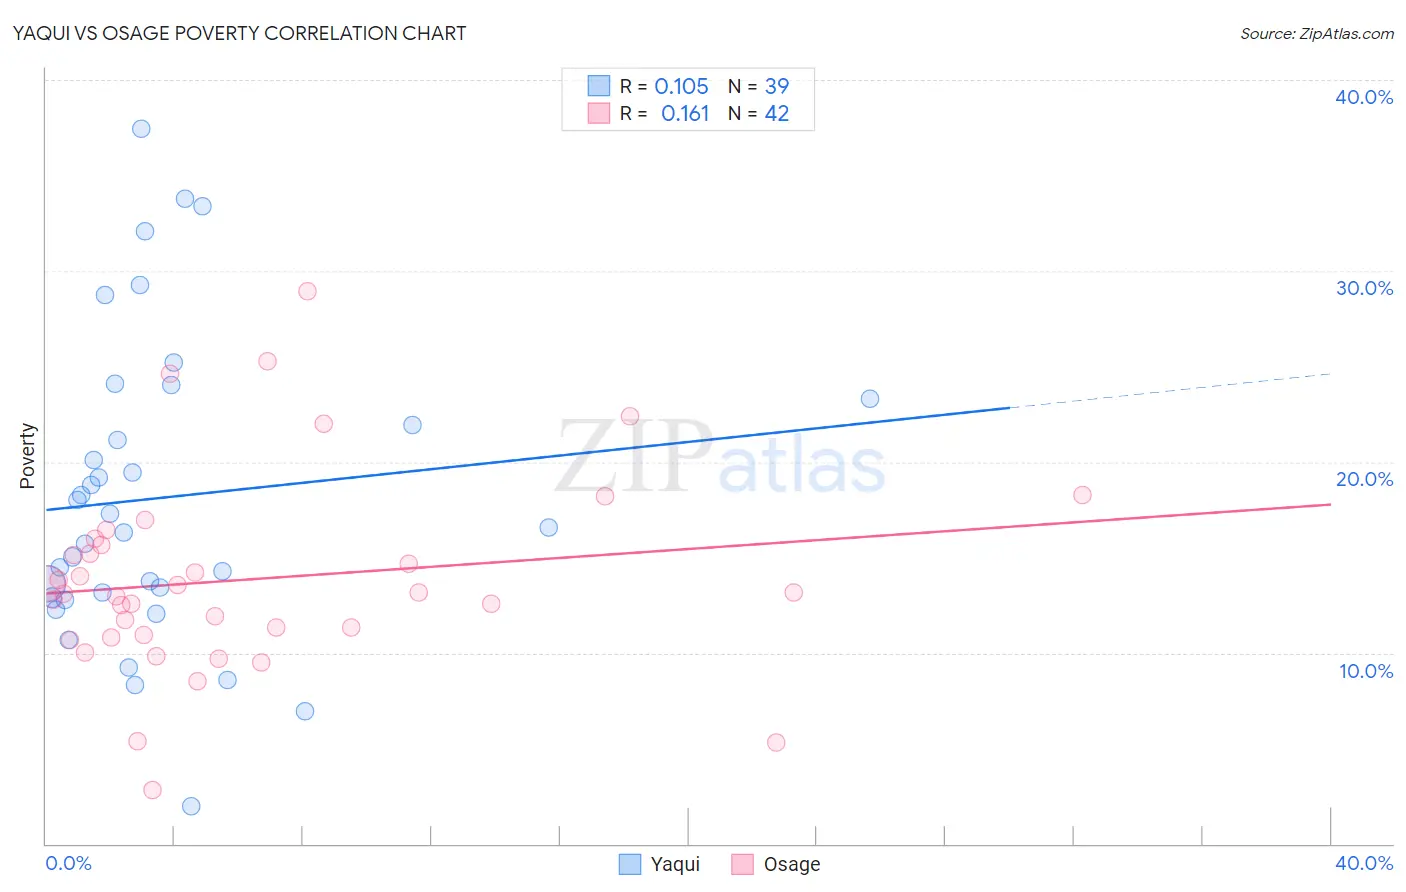Click the ZIPatlas watermark in chart center

(721, 458)
